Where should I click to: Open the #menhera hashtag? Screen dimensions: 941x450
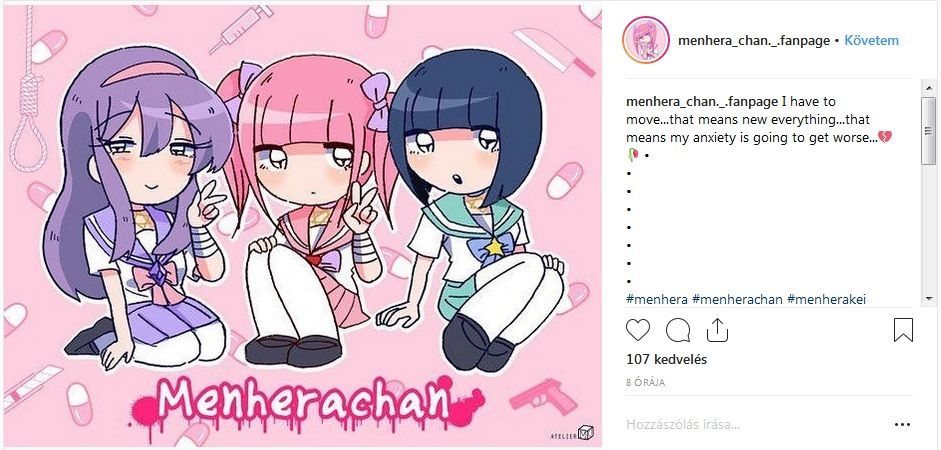tap(657, 299)
